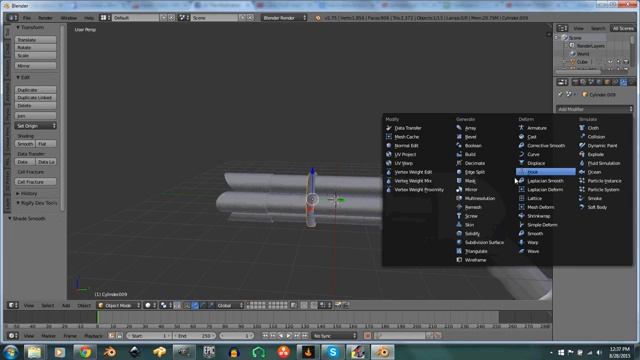Open the Window menu
Viewport: 640px width, 360px height.
(x=69, y=18)
